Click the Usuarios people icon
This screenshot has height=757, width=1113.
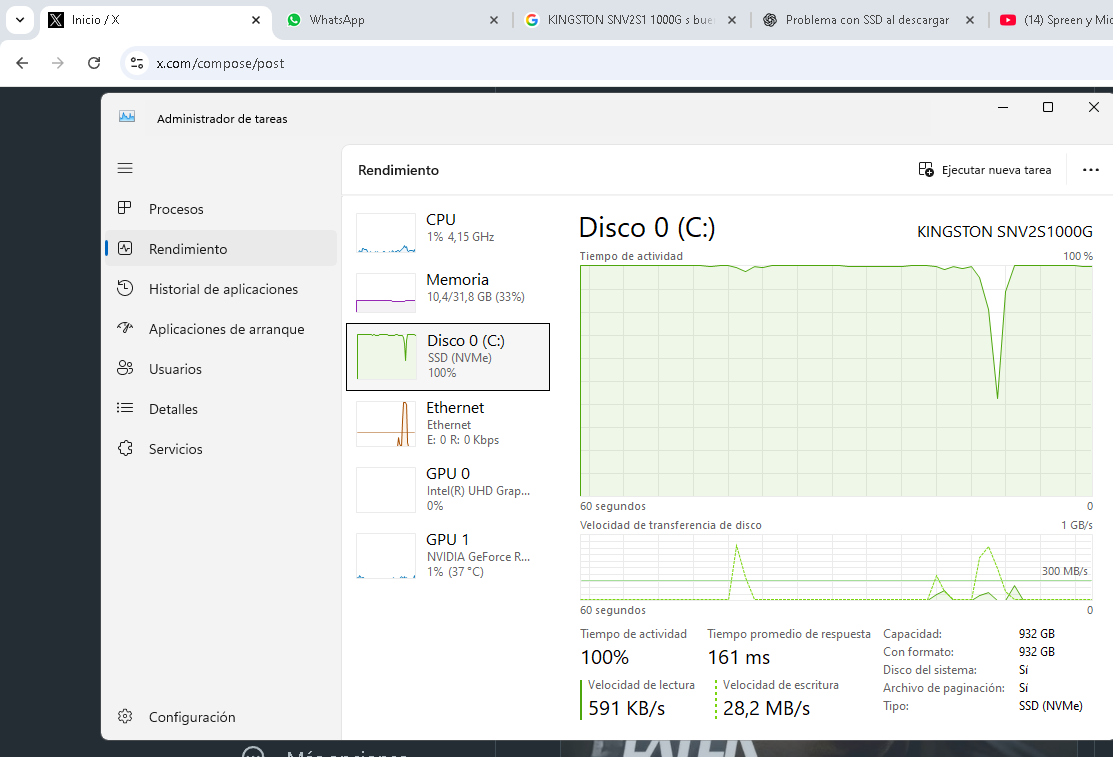pyautogui.click(x=125, y=368)
